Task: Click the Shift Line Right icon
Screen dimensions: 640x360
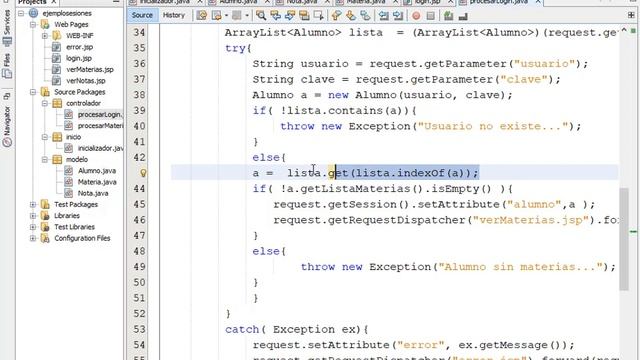Action: click(x=398, y=16)
